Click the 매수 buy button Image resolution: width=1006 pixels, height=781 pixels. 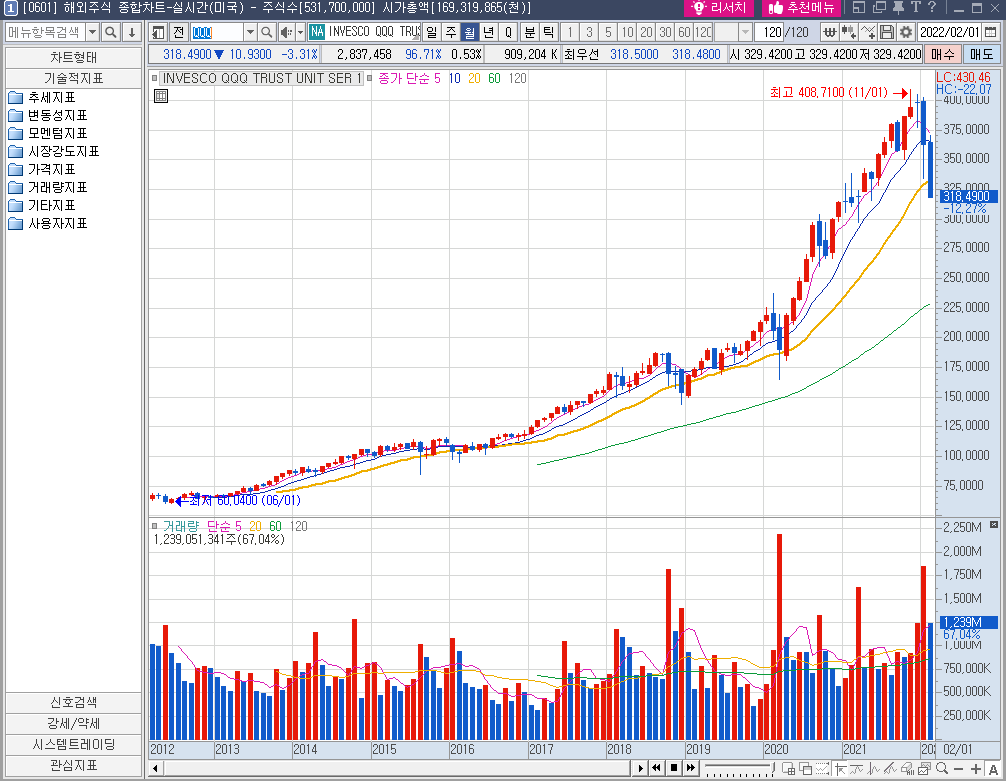pyautogui.click(x=942, y=55)
